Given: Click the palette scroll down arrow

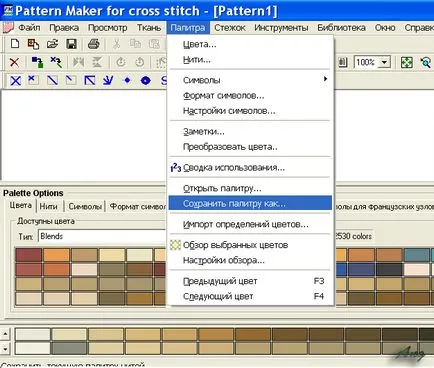Looking at the screenshot, I should tap(5, 349).
